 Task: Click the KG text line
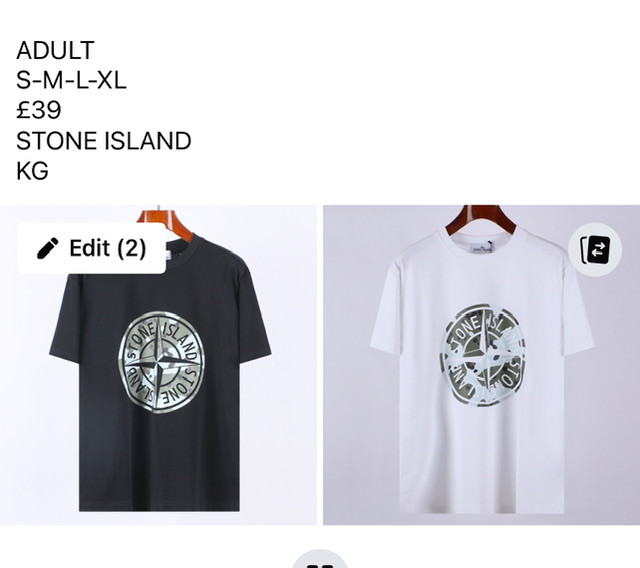click(32, 171)
